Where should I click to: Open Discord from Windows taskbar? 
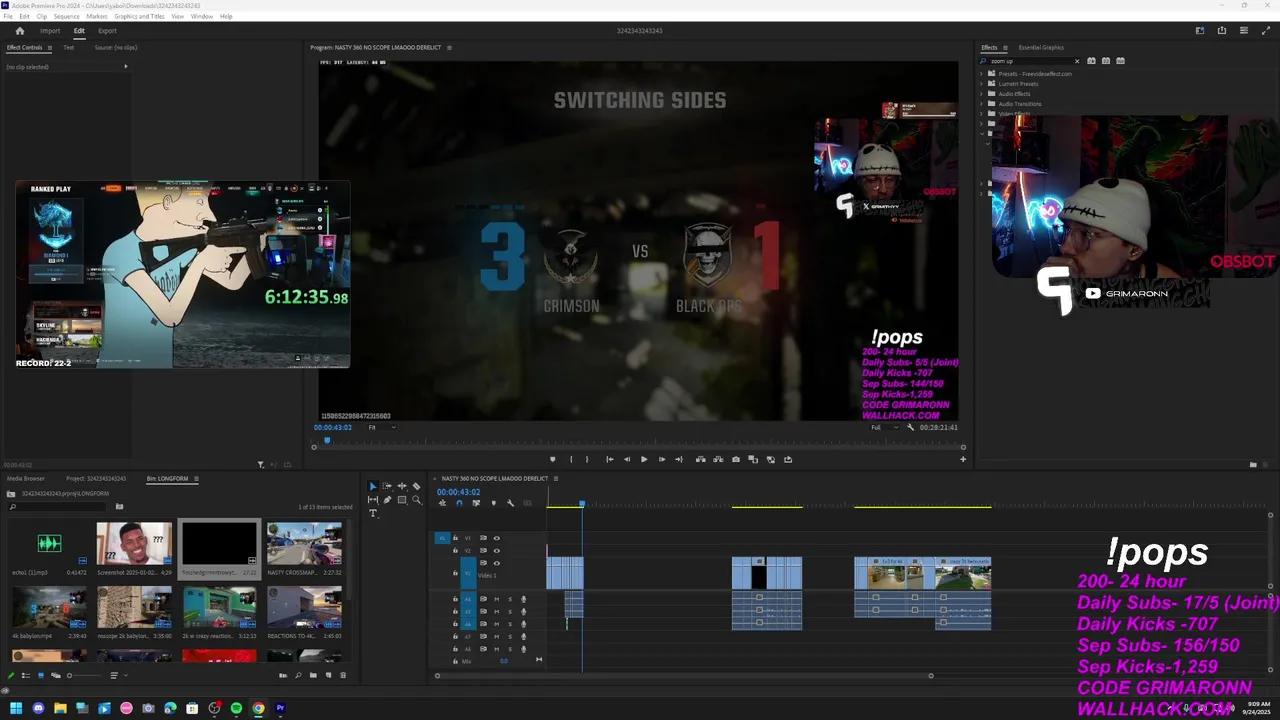tap(38, 708)
